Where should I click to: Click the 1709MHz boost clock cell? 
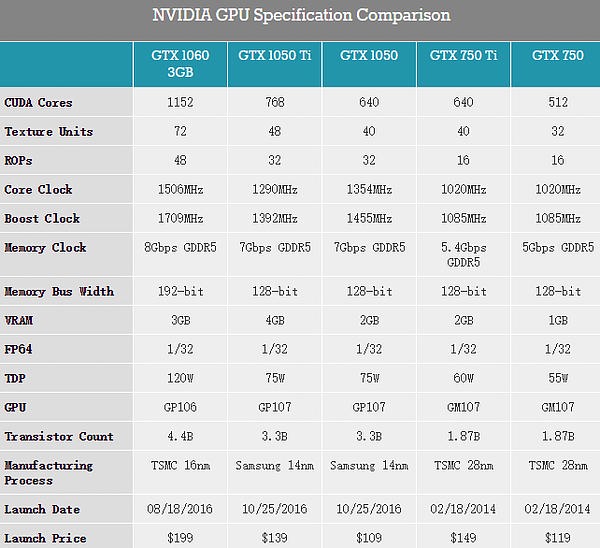[180, 219]
